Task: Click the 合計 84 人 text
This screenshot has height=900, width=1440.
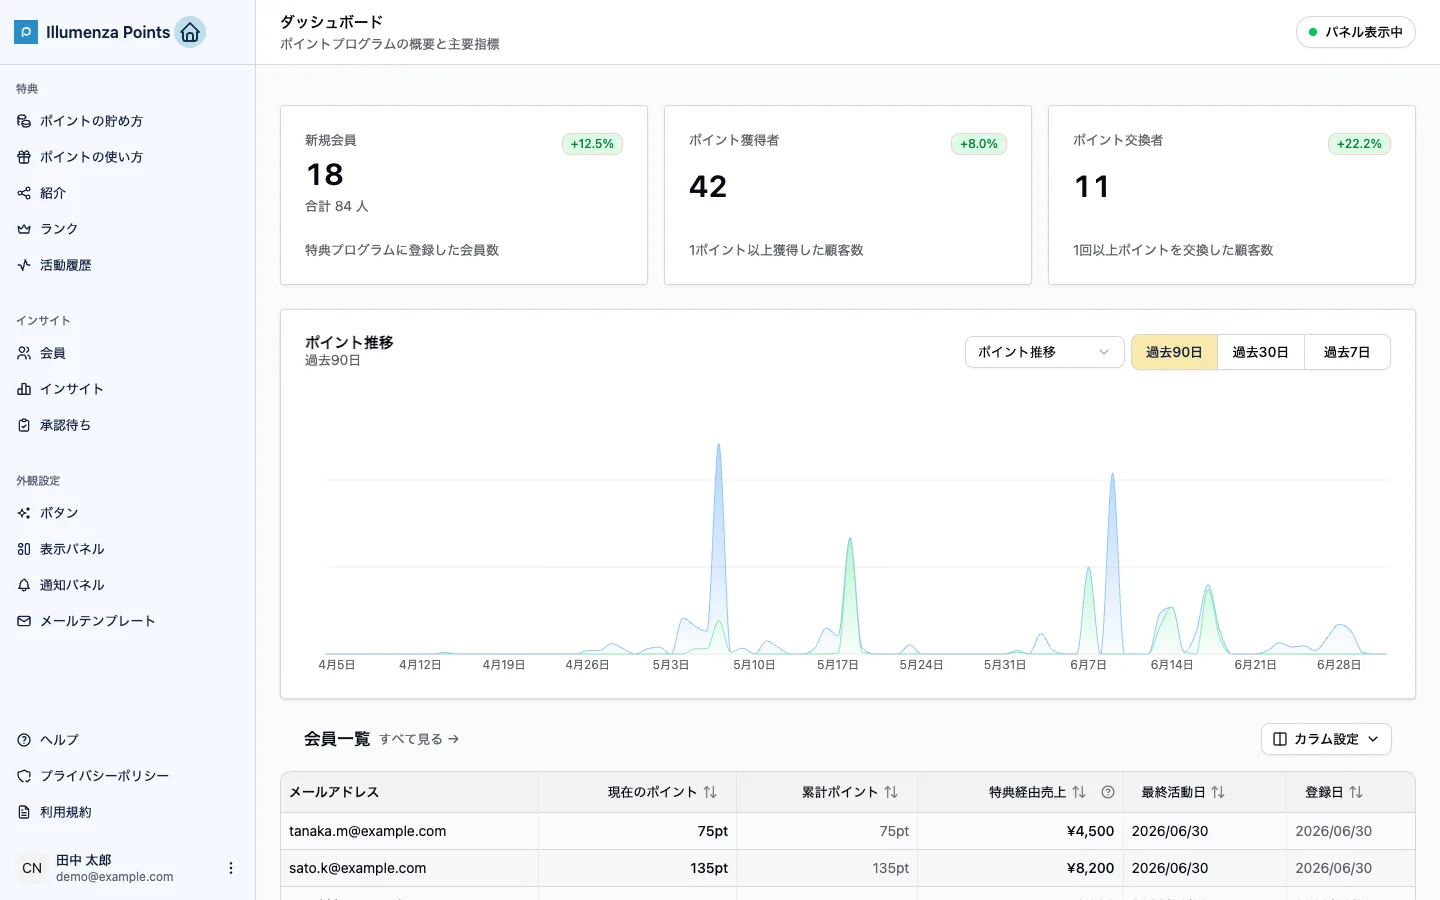Action: 337,206
